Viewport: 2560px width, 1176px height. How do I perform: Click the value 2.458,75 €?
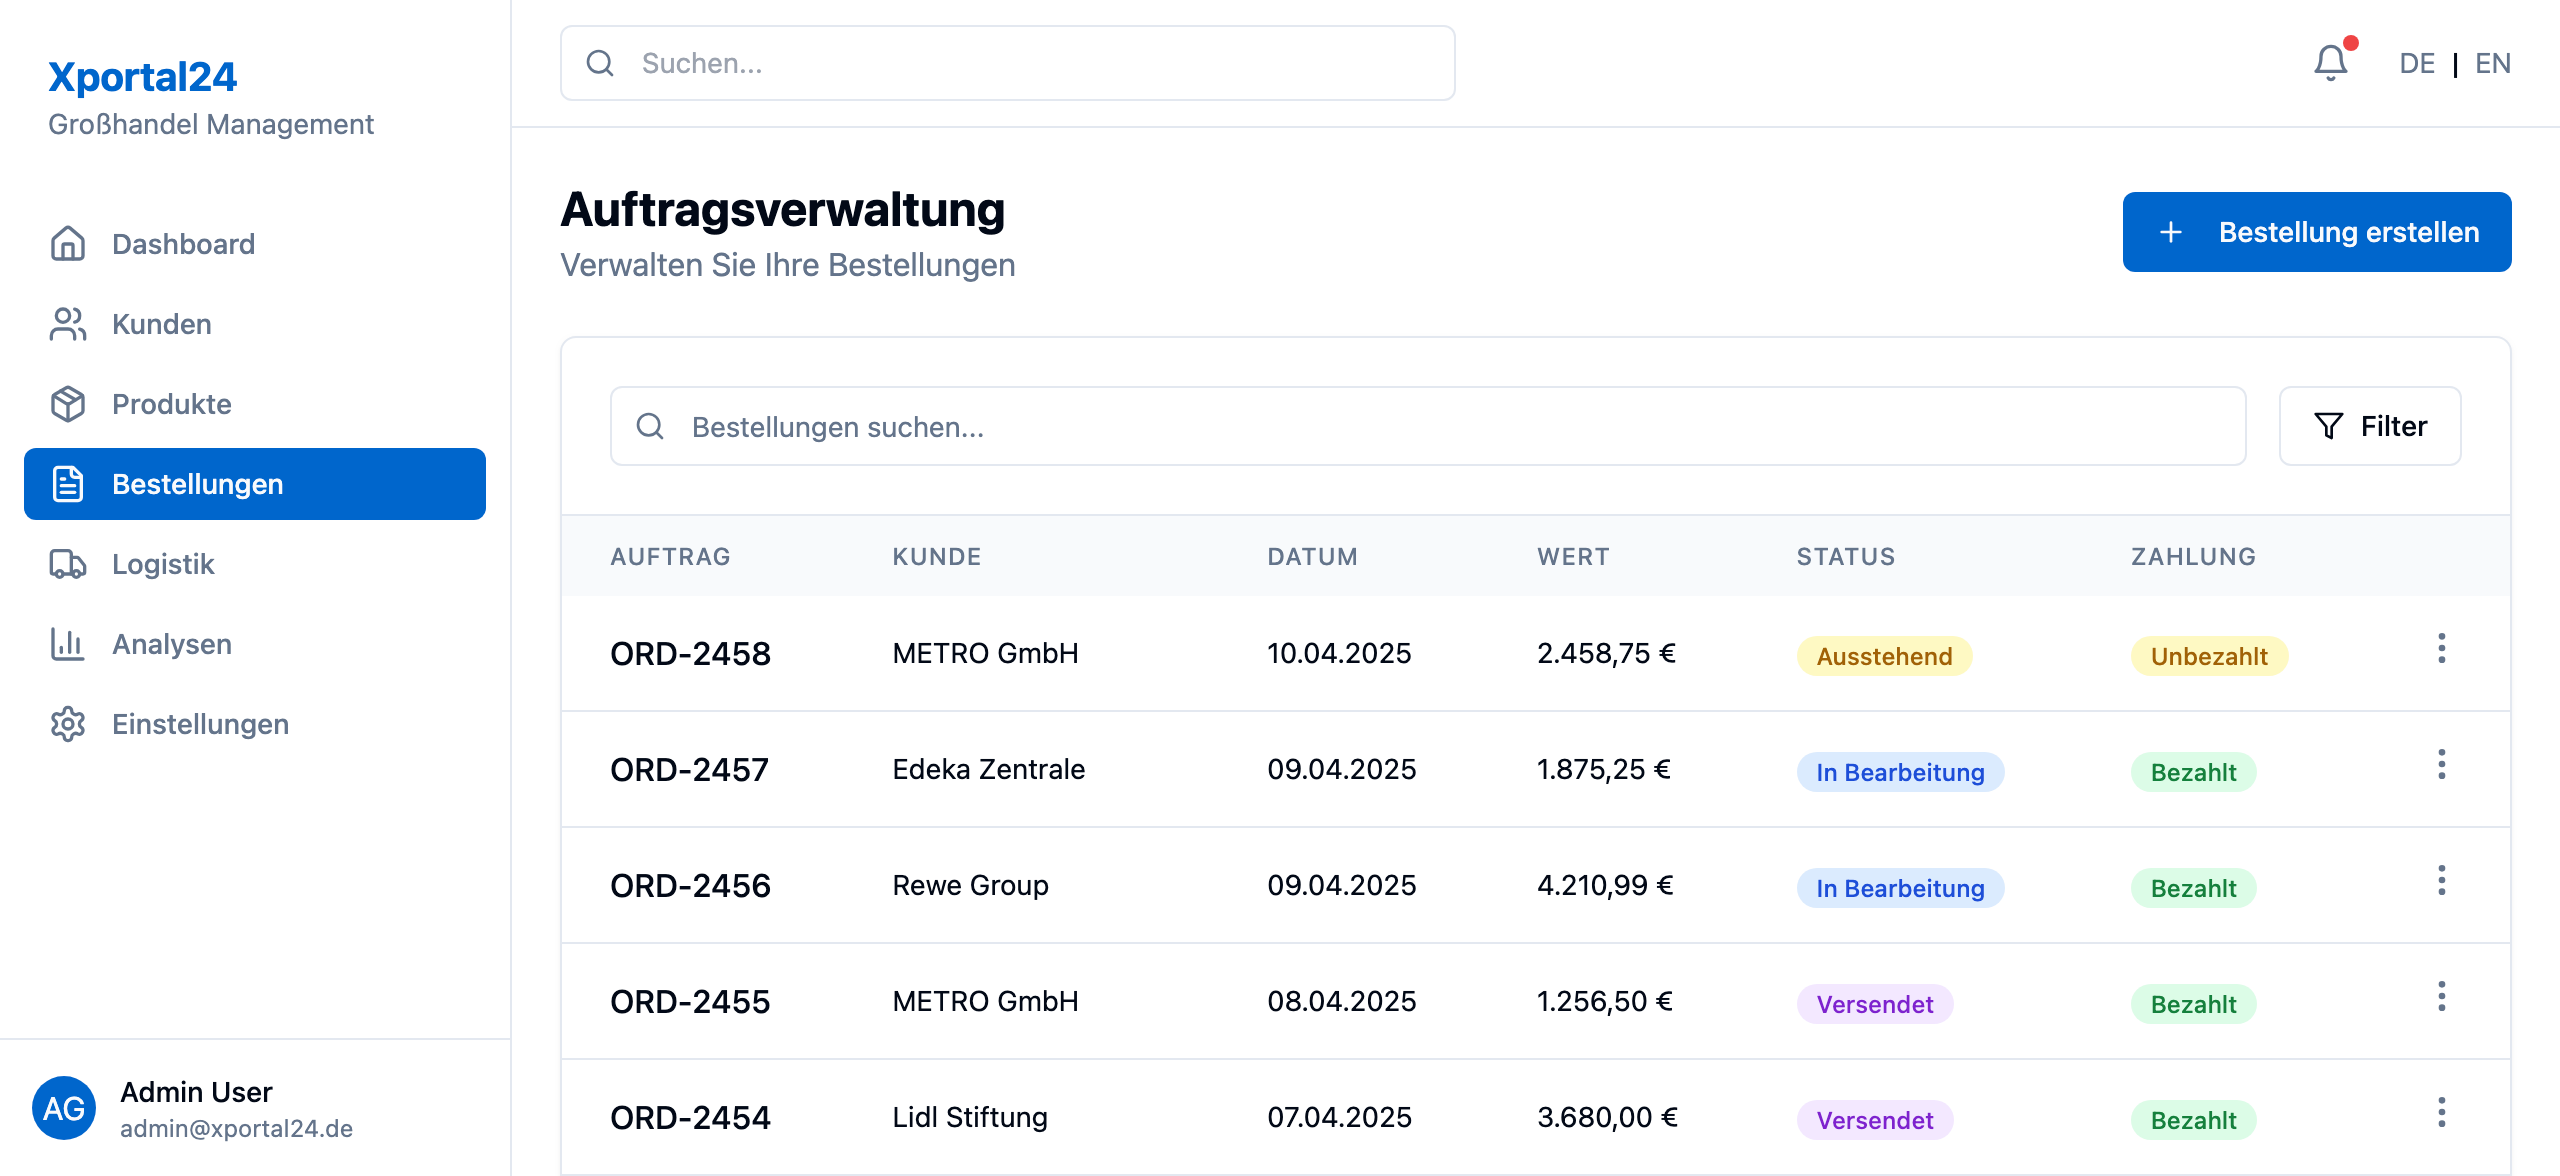click(1606, 653)
